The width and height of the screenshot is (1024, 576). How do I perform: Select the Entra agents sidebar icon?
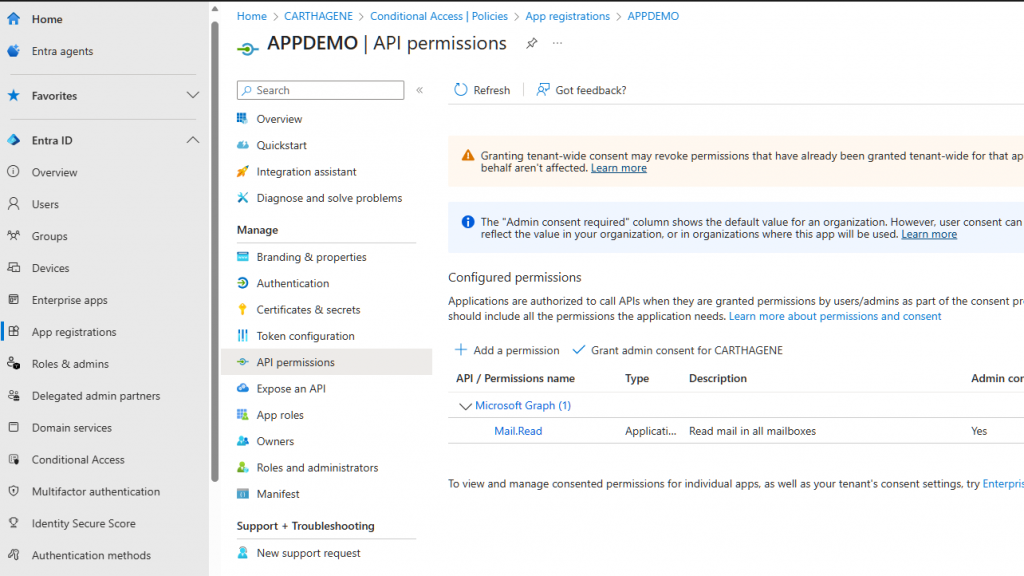[12, 51]
